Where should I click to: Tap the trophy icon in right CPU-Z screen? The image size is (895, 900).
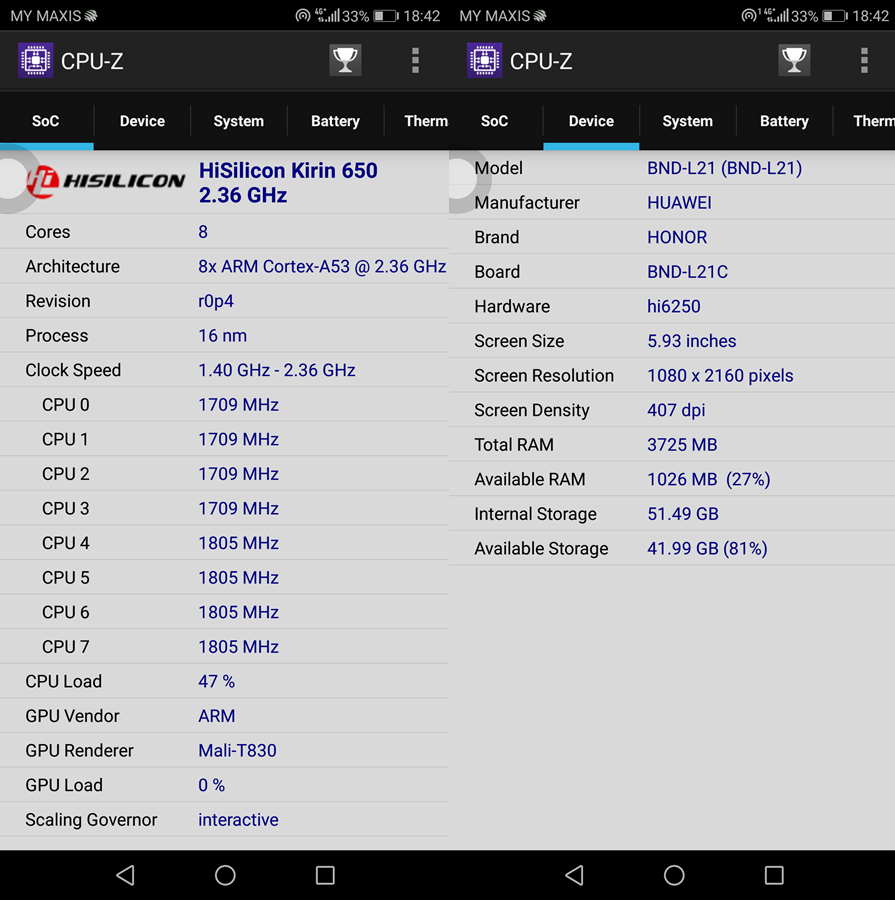[x=794, y=60]
